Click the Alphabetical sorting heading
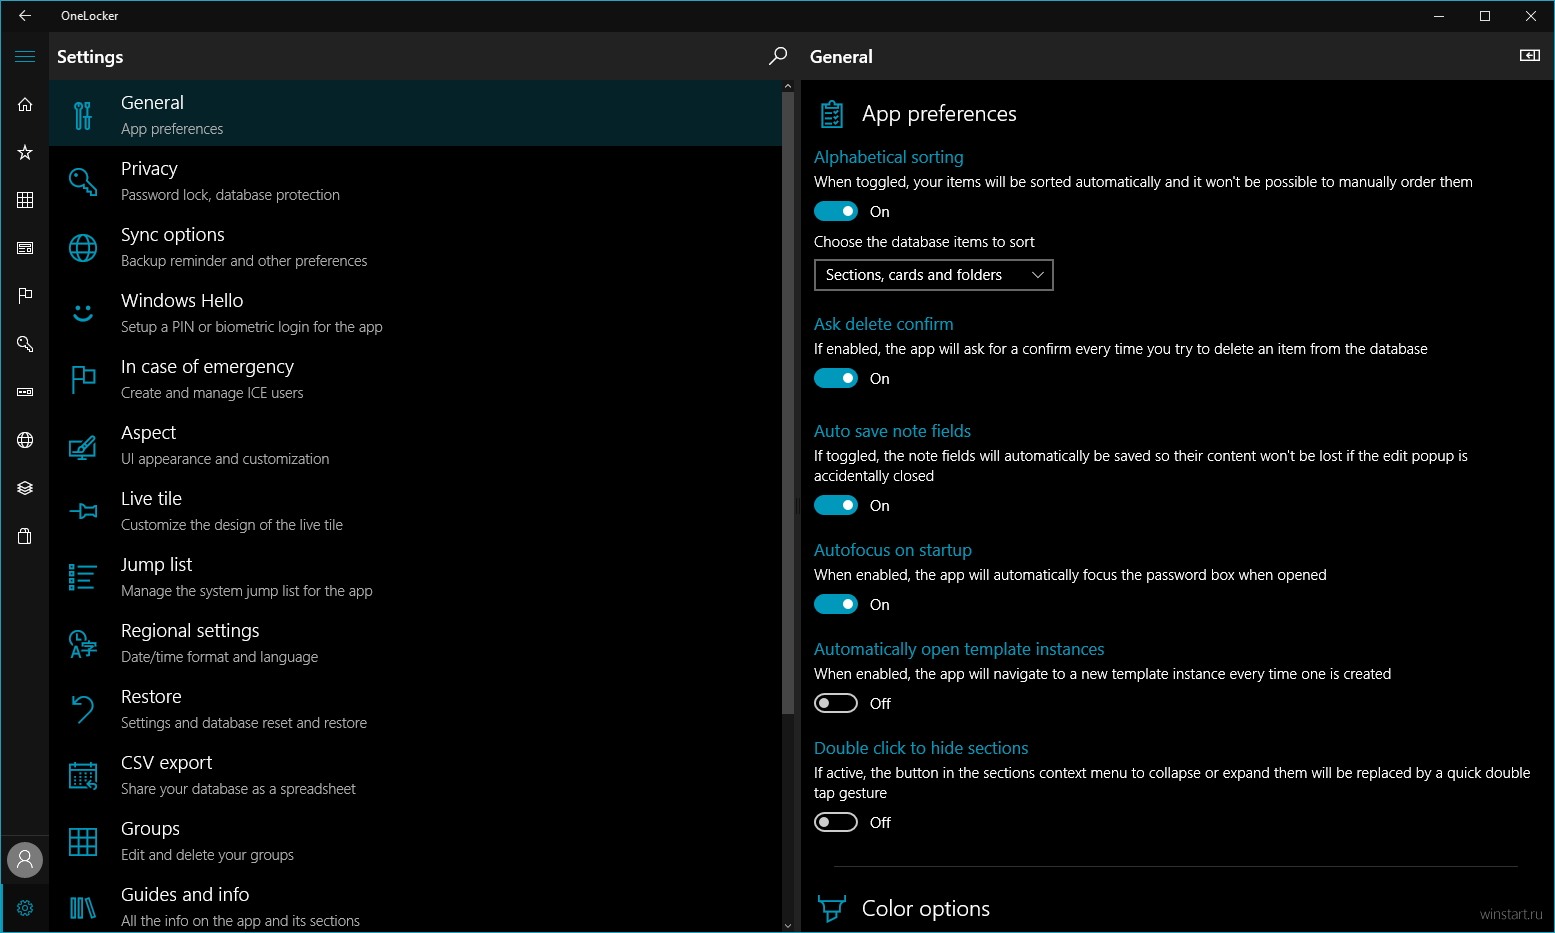Viewport: 1555px width, 933px height. point(888,157)
